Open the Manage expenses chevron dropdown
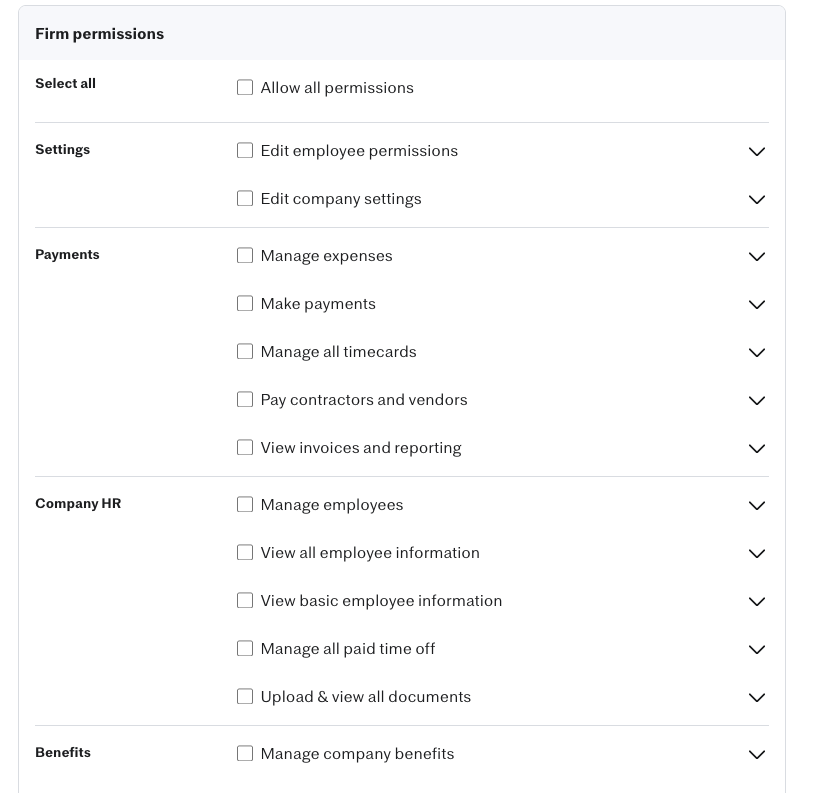 coord(756,257)
